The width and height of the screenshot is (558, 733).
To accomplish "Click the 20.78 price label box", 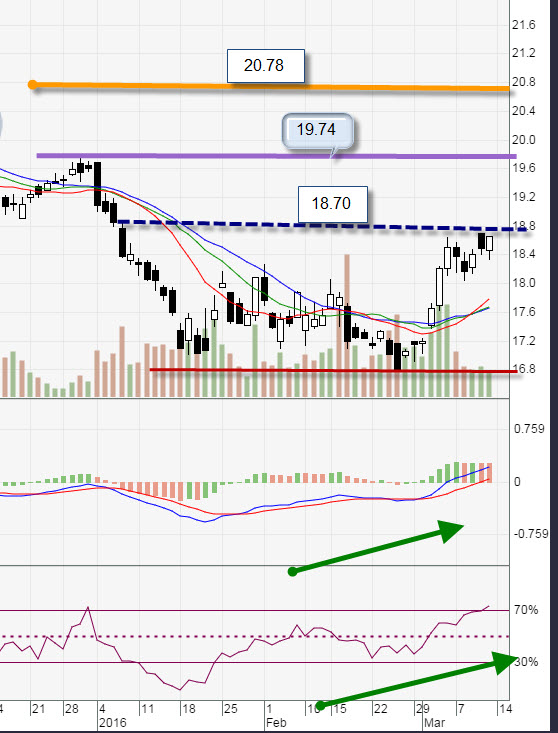I will pos(266,66).
